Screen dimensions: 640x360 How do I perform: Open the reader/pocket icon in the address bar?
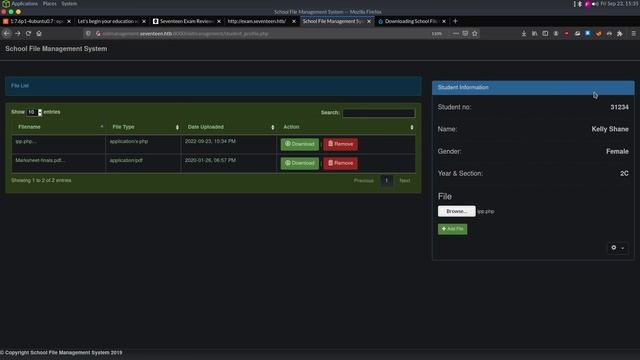(x=465, y=33)
